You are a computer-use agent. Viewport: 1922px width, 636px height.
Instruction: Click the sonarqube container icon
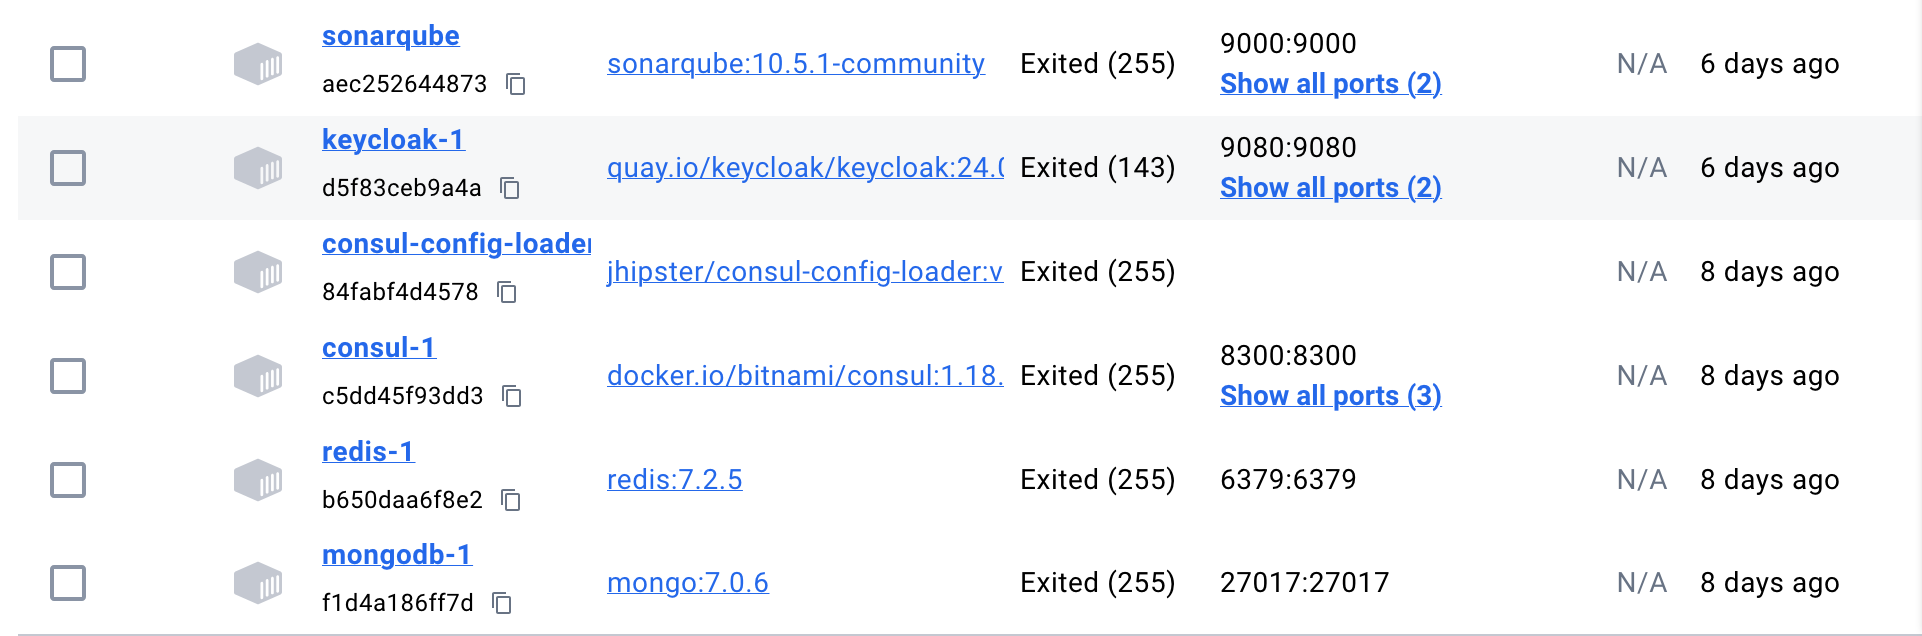click(258, 64)
